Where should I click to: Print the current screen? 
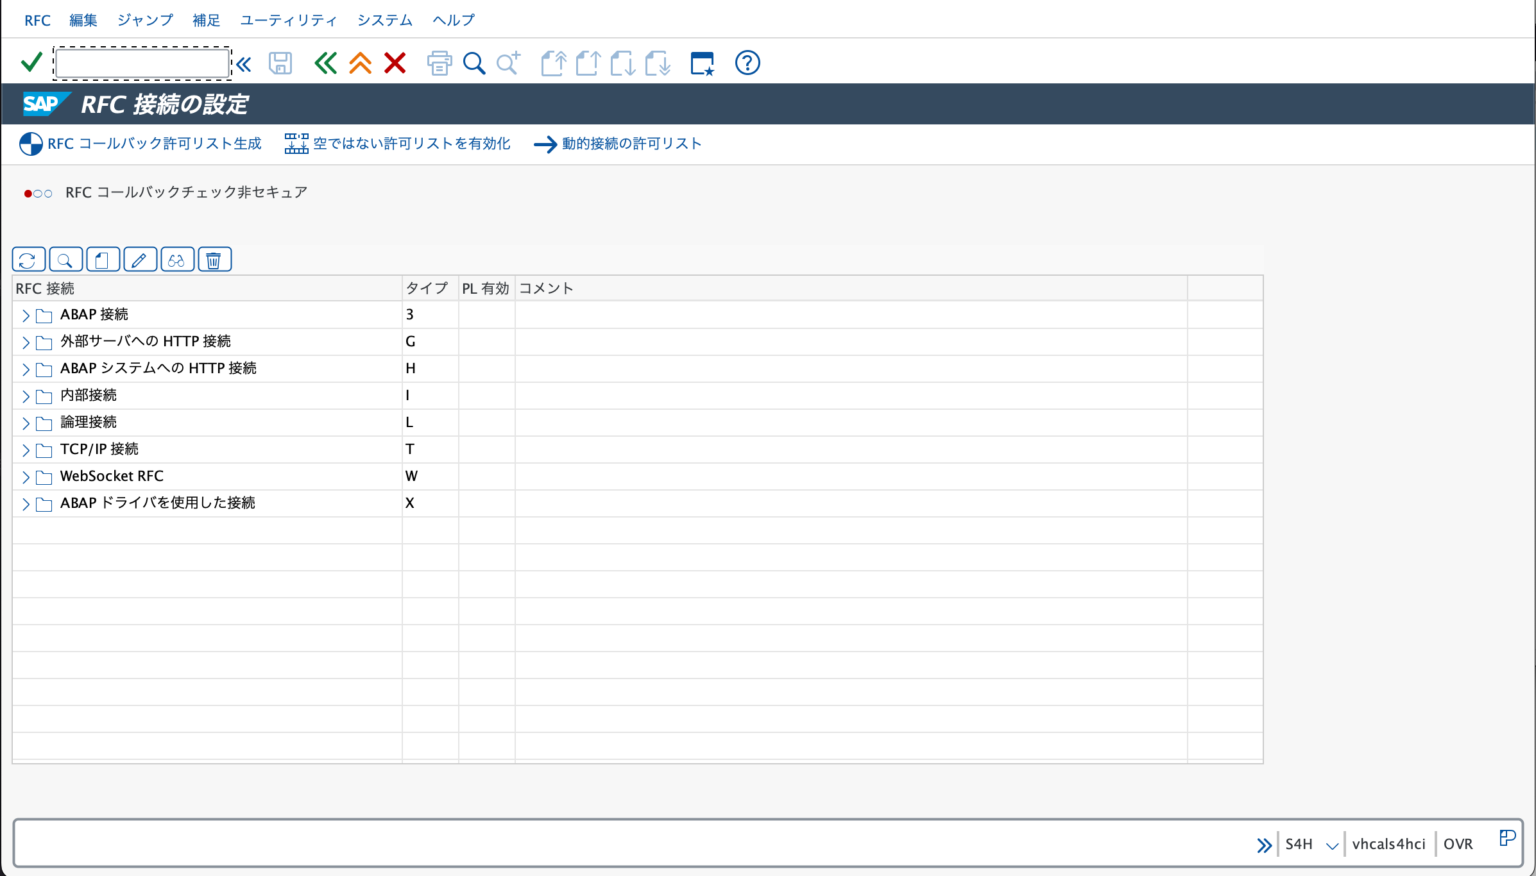(439, 62)
